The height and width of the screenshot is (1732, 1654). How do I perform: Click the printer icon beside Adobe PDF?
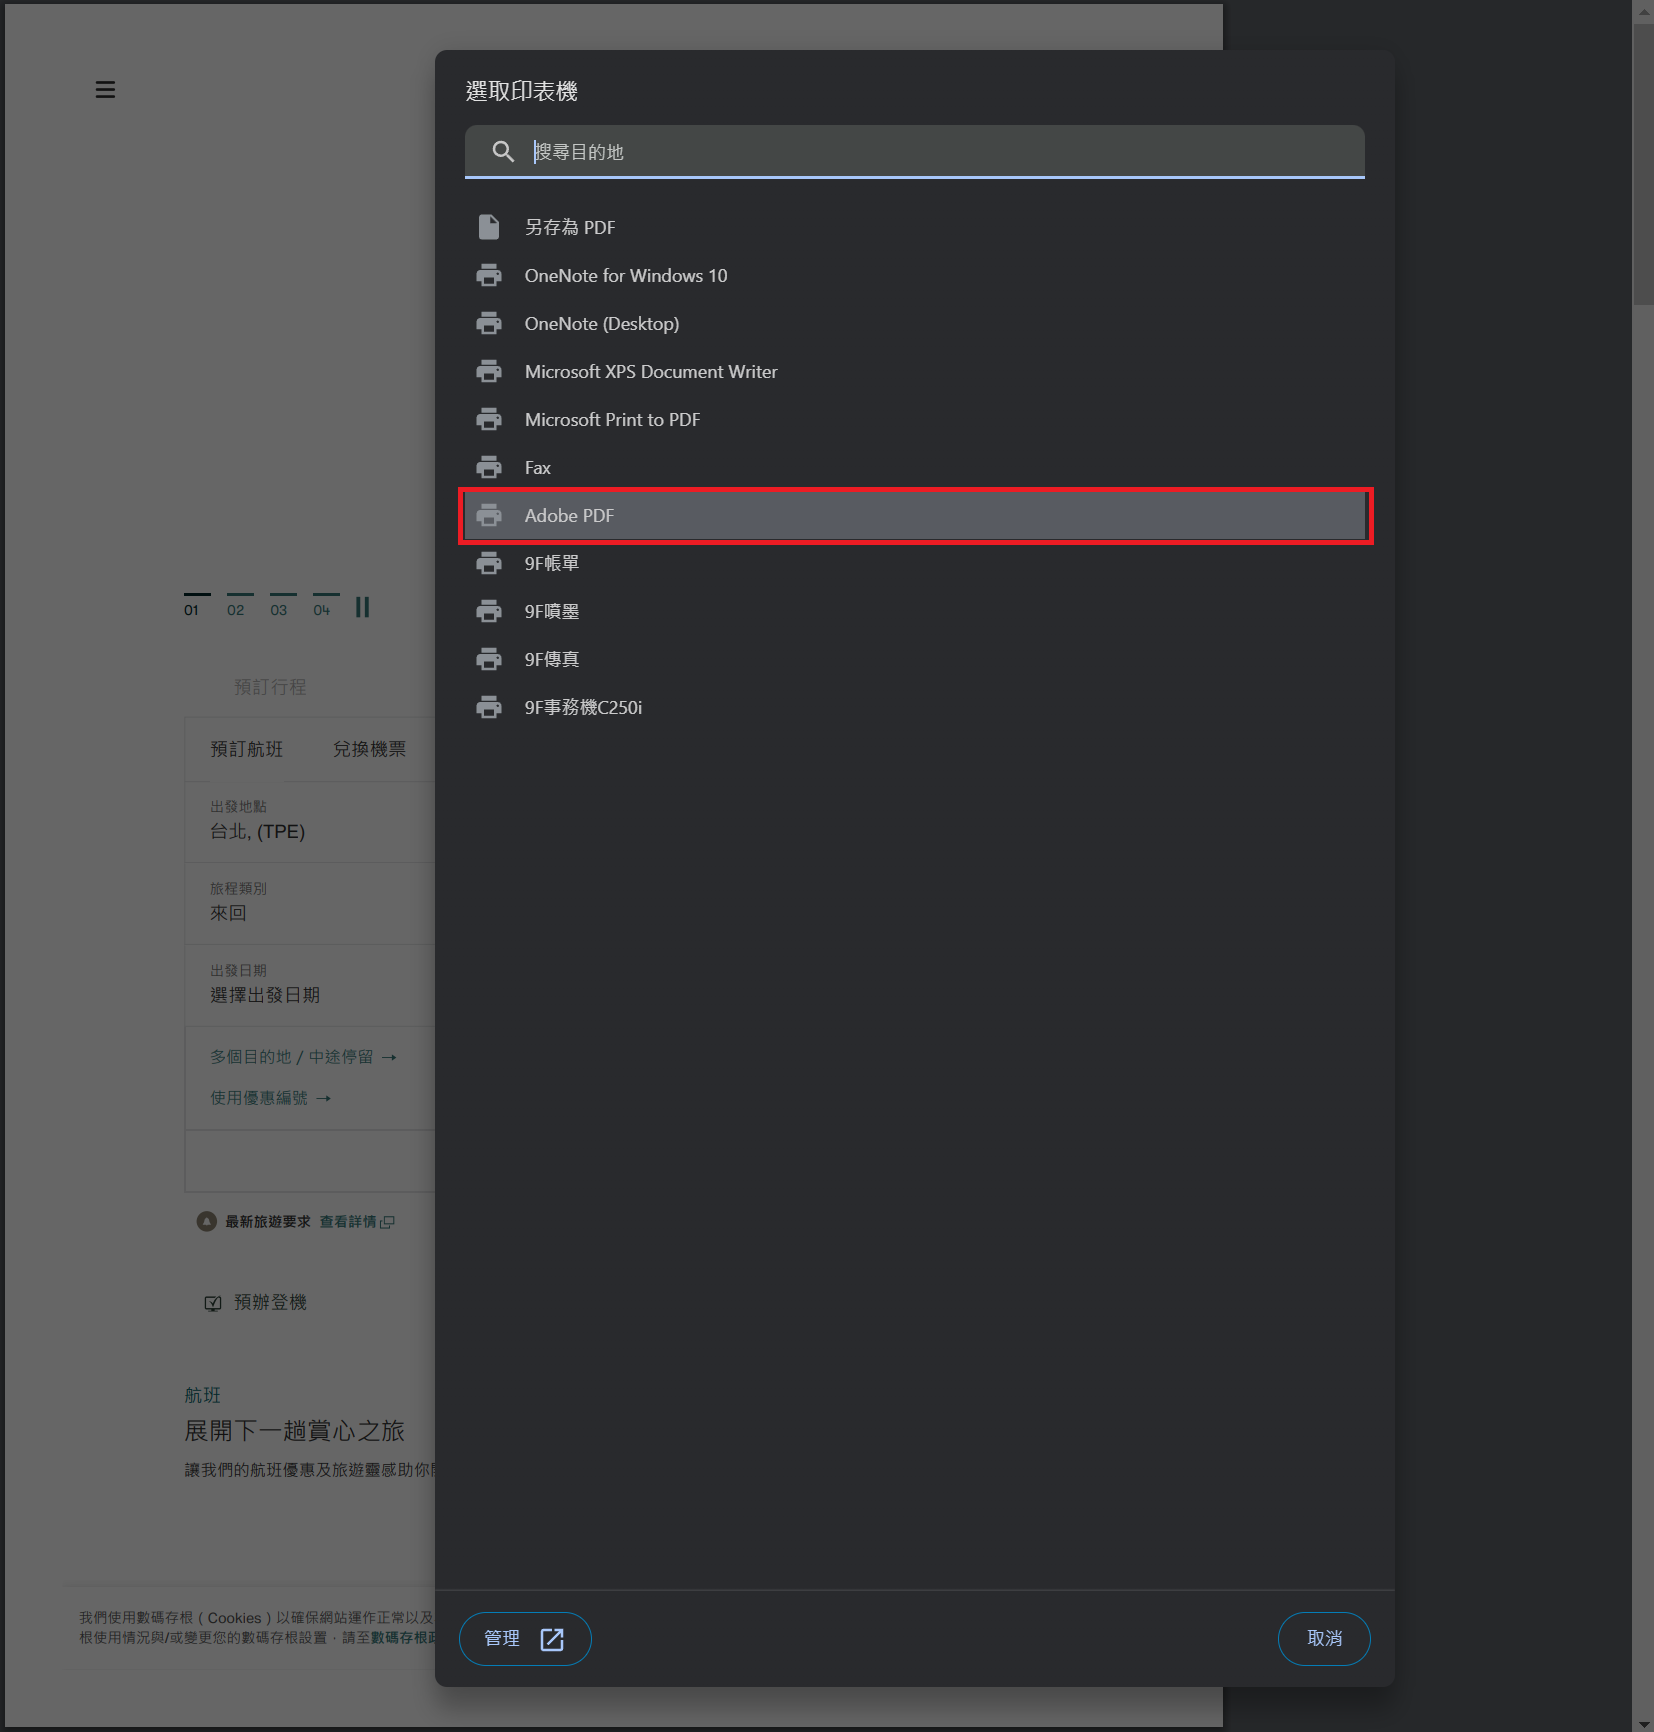click(x=489, y=515)
